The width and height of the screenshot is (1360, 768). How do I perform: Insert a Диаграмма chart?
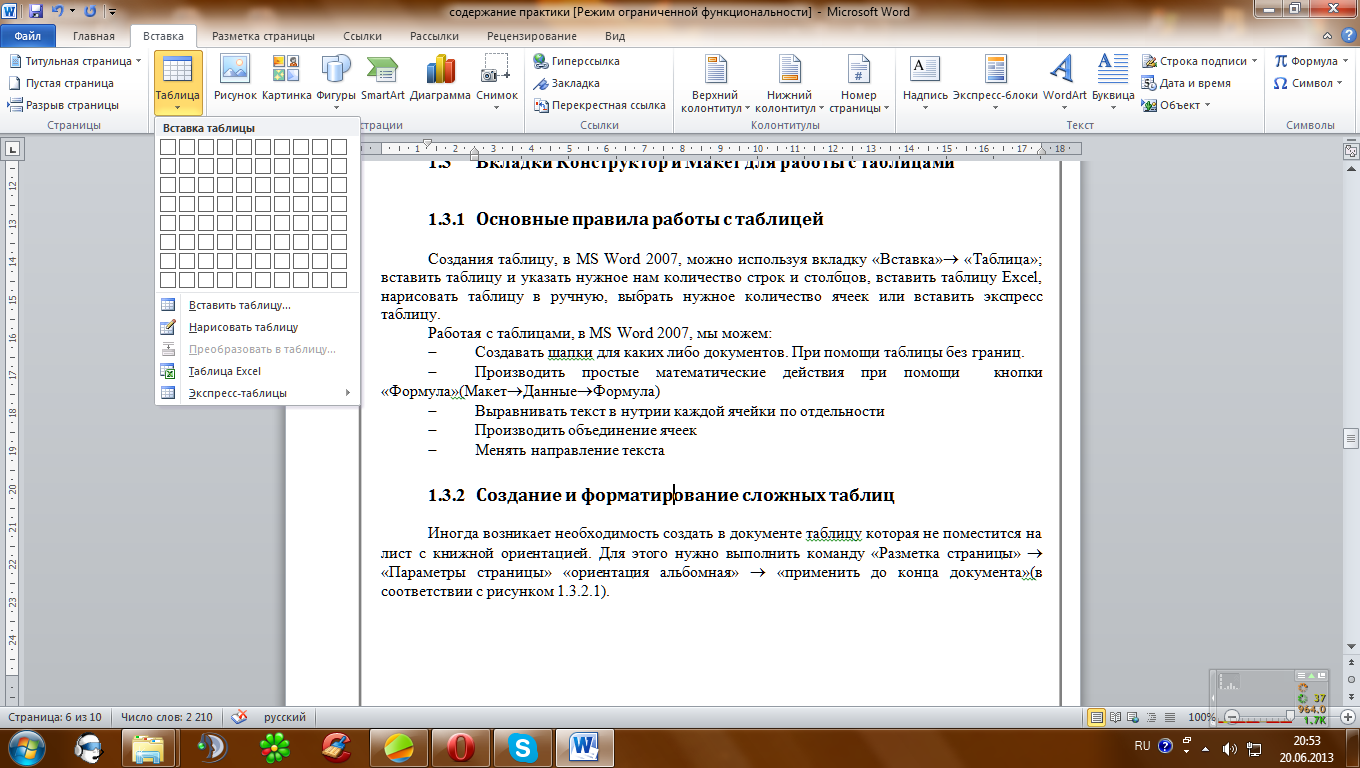click(440, 80)
